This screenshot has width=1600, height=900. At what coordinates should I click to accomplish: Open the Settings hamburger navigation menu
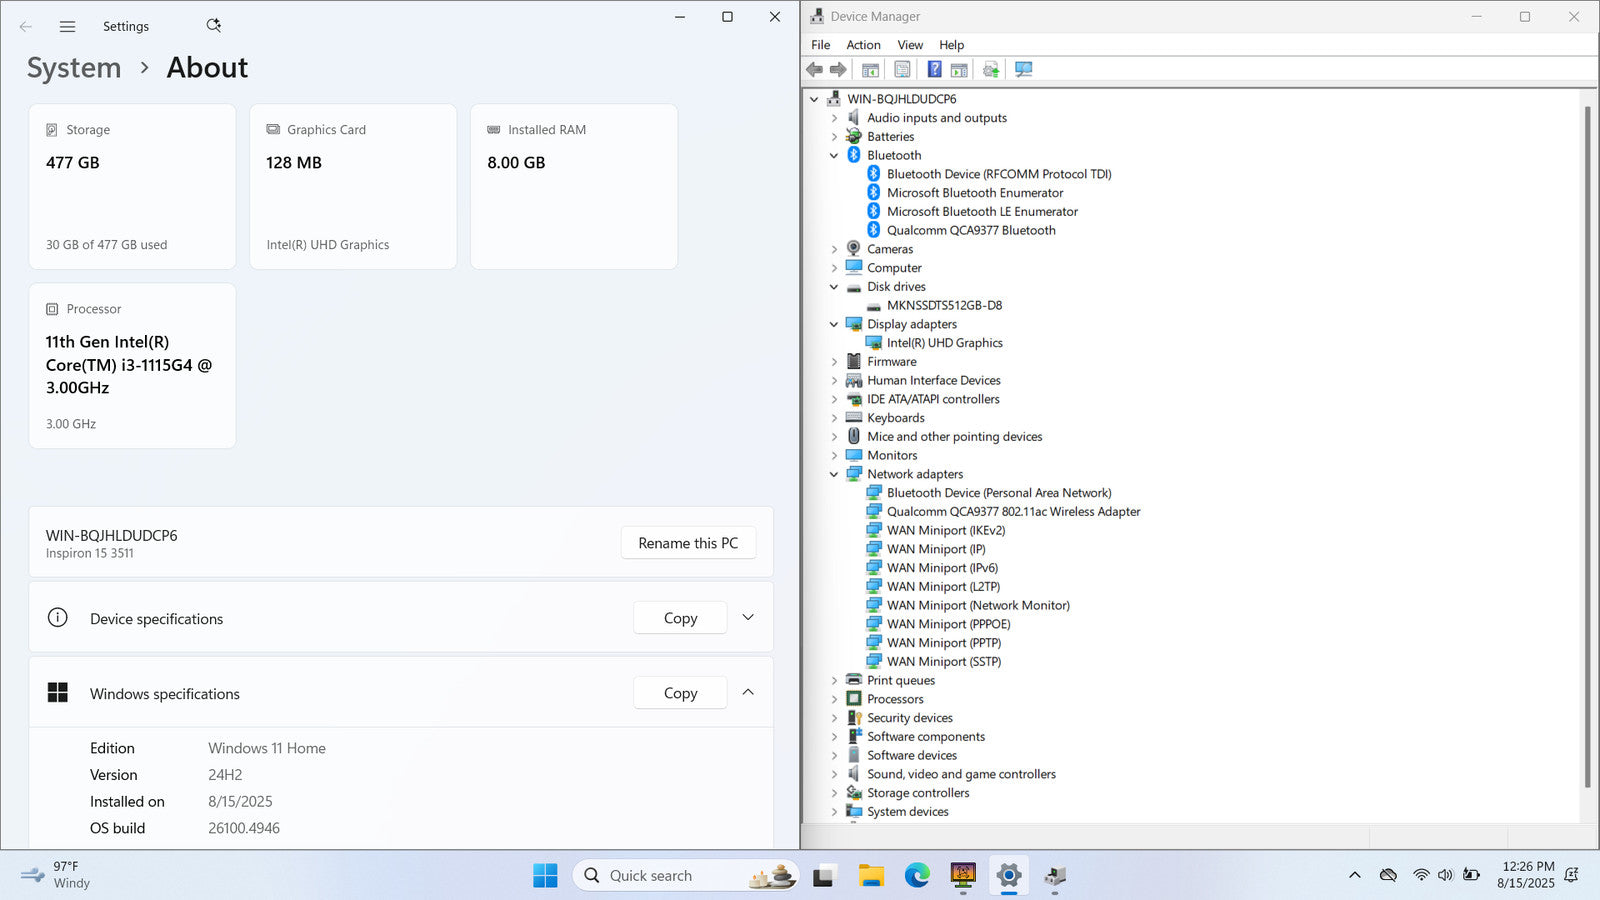click(x=67, y=27)
